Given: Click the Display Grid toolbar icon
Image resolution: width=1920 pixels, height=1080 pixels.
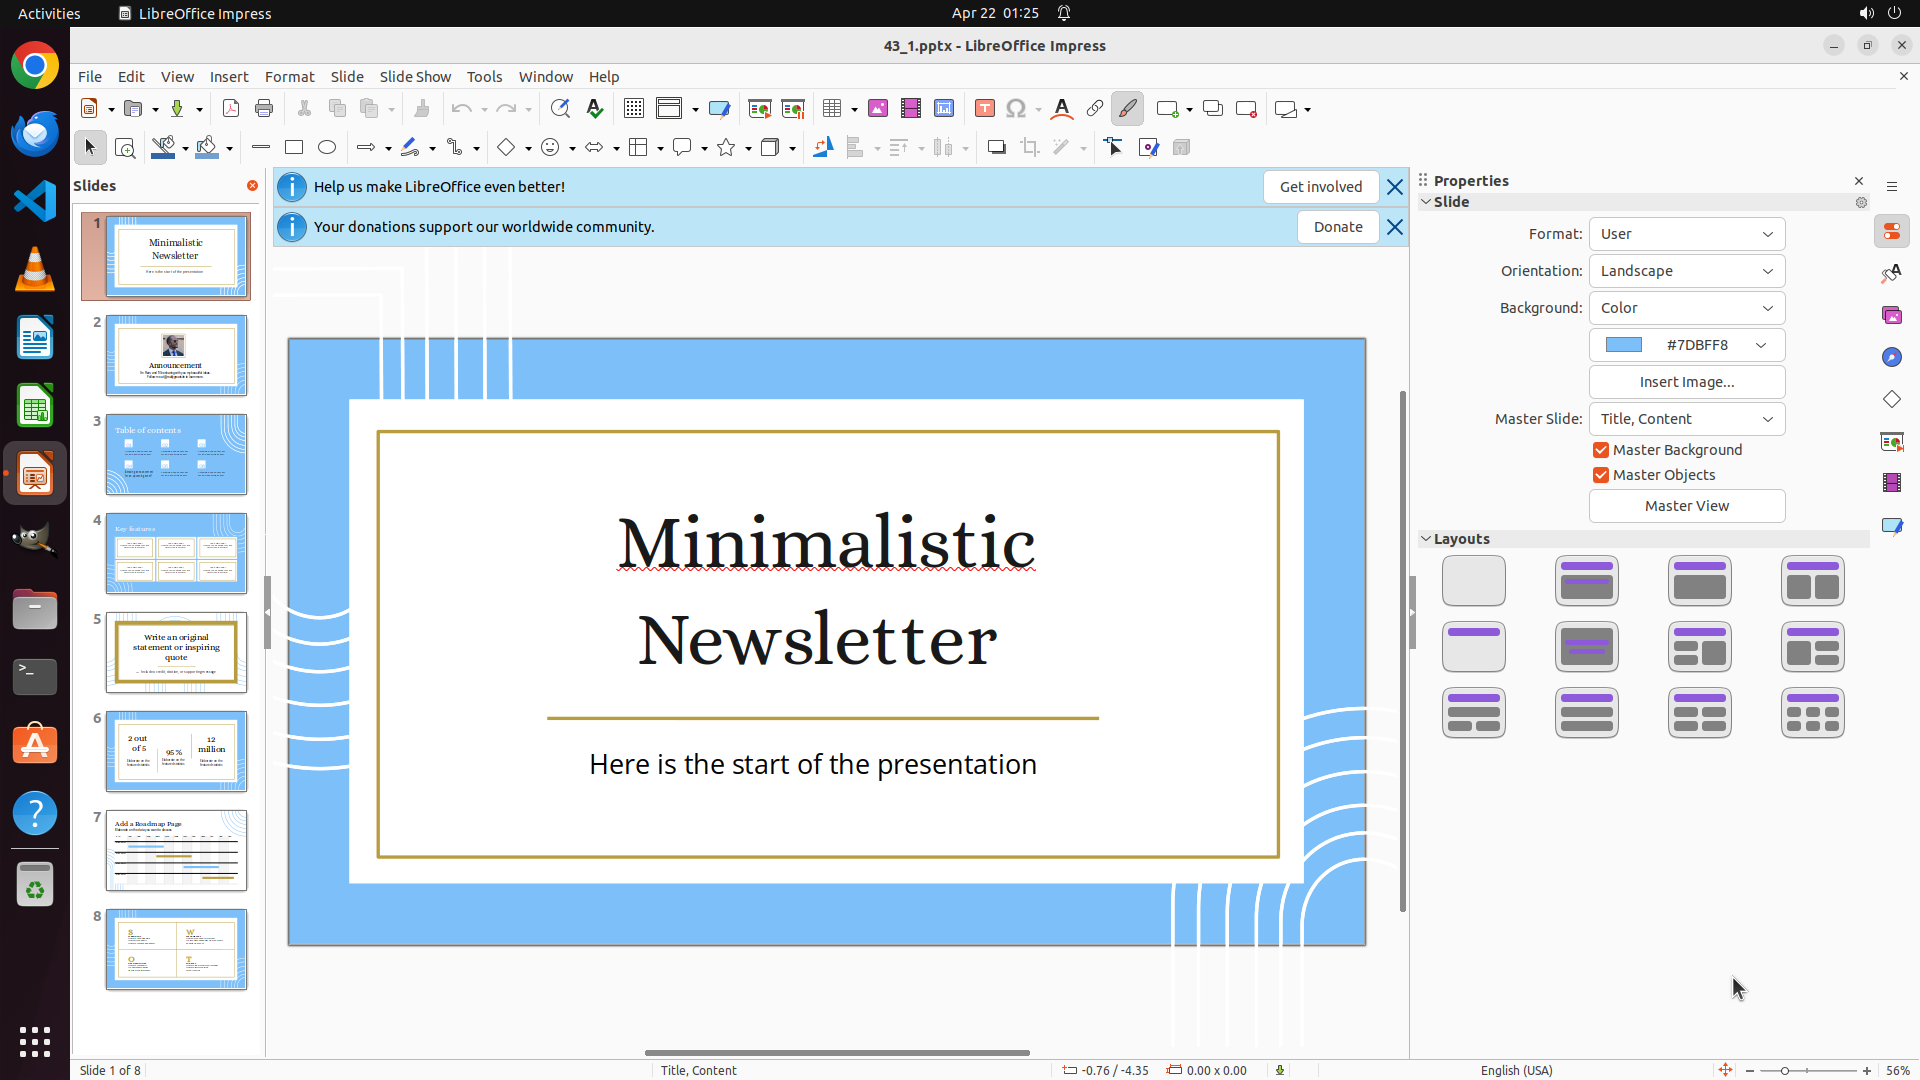Looking at the screenshot, I should click(634, 109).
